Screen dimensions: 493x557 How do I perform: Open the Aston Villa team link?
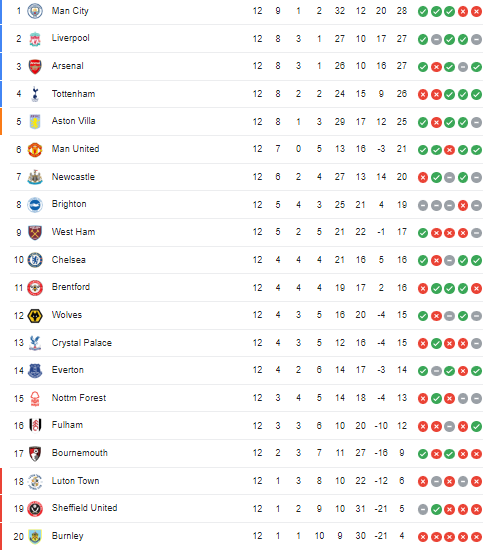click(74, 121)
